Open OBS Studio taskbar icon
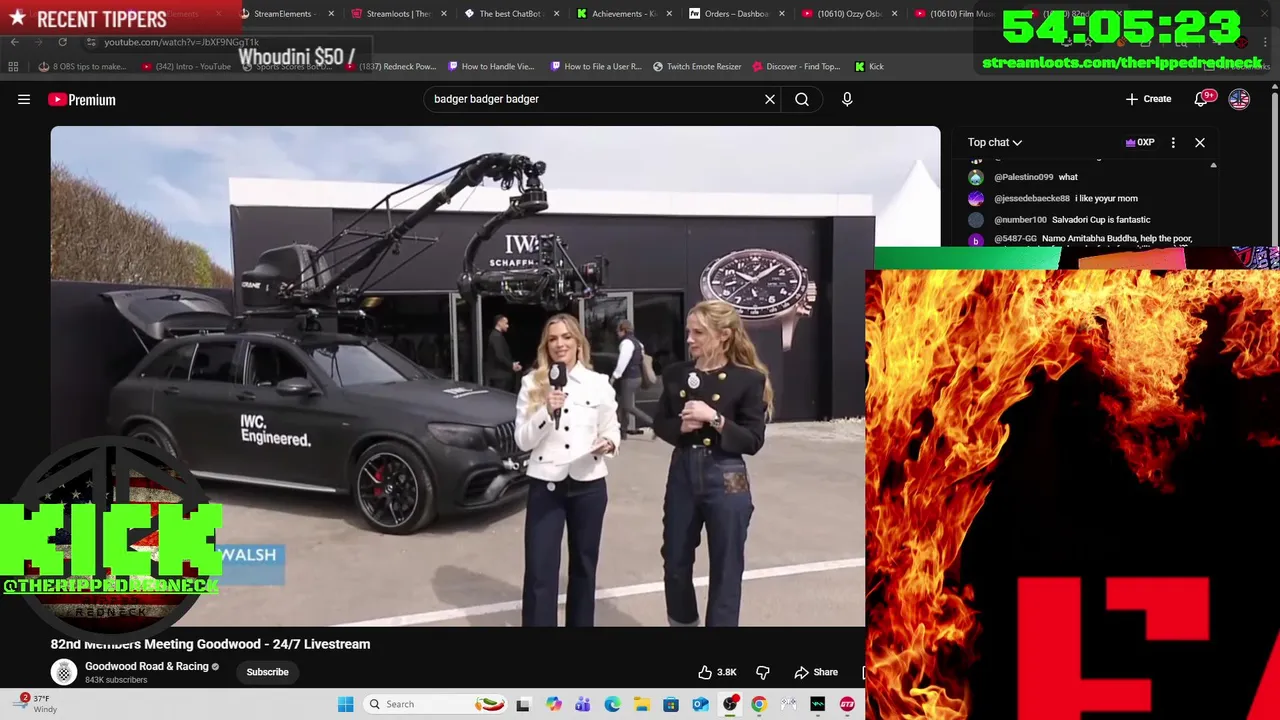Screen dimensions: 1280x720 pyautogui.click(x=730, y=704)
